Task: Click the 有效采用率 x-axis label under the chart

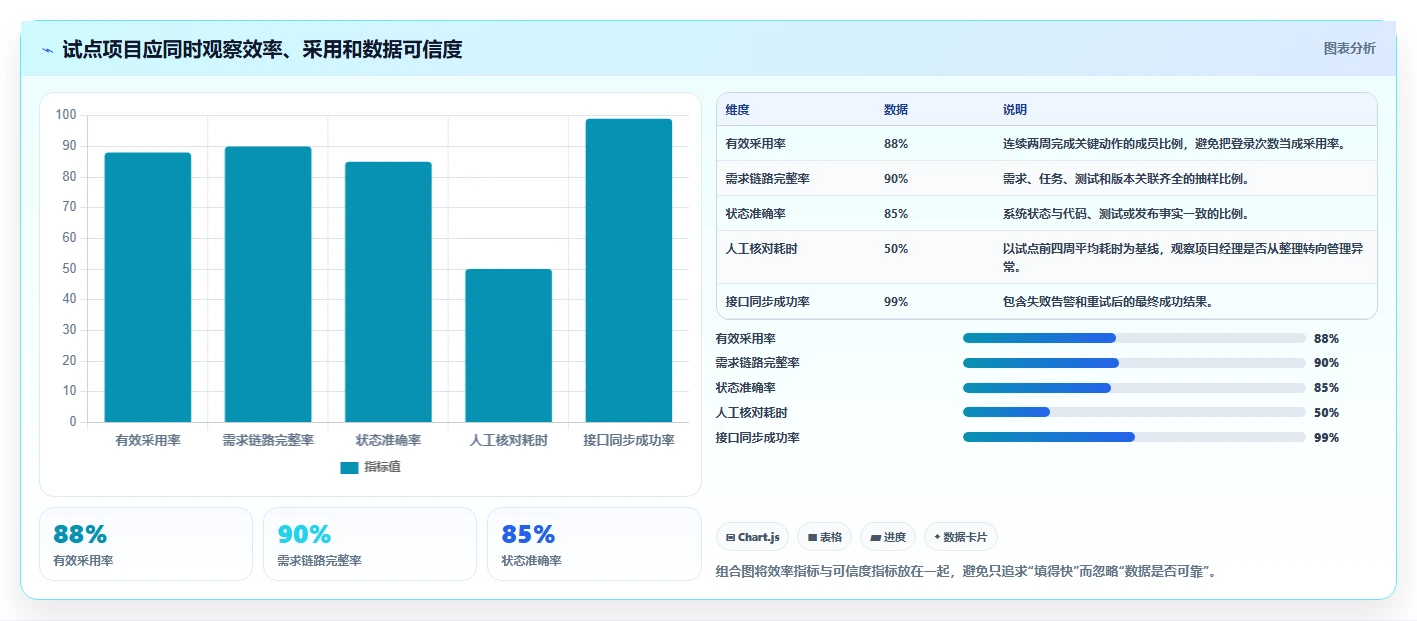Action: click(x=148, y=441)
